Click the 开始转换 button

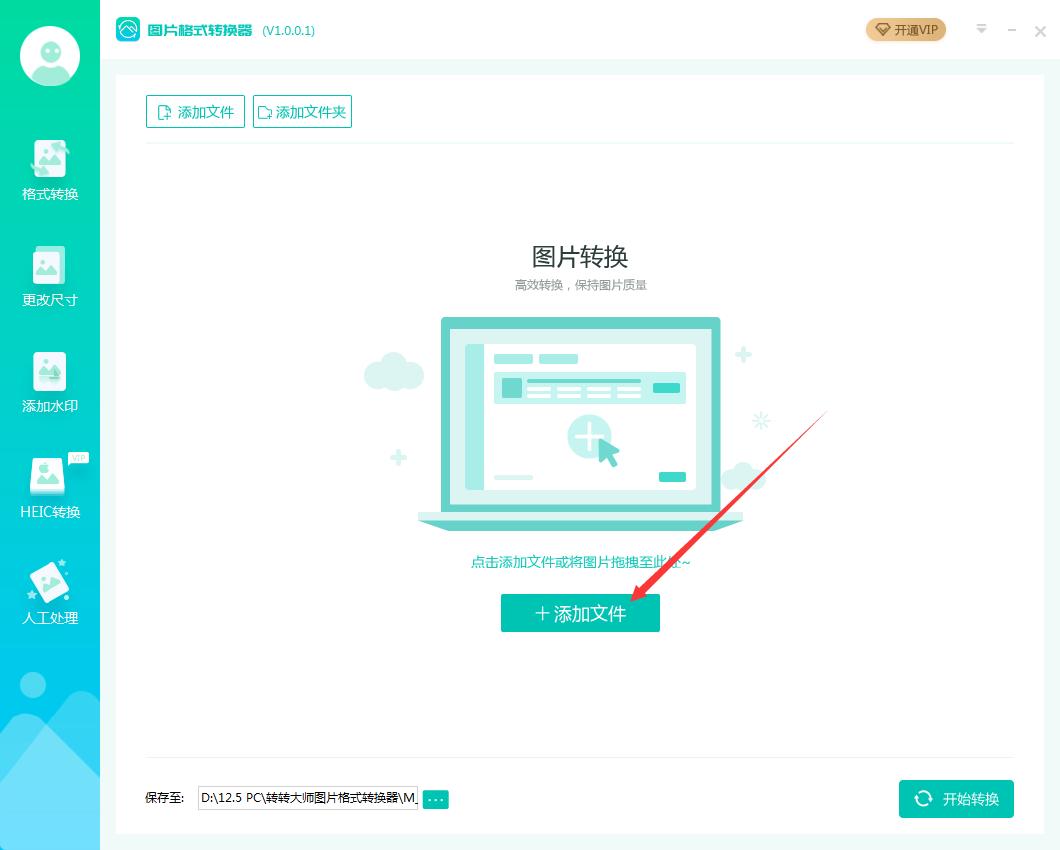956,799
